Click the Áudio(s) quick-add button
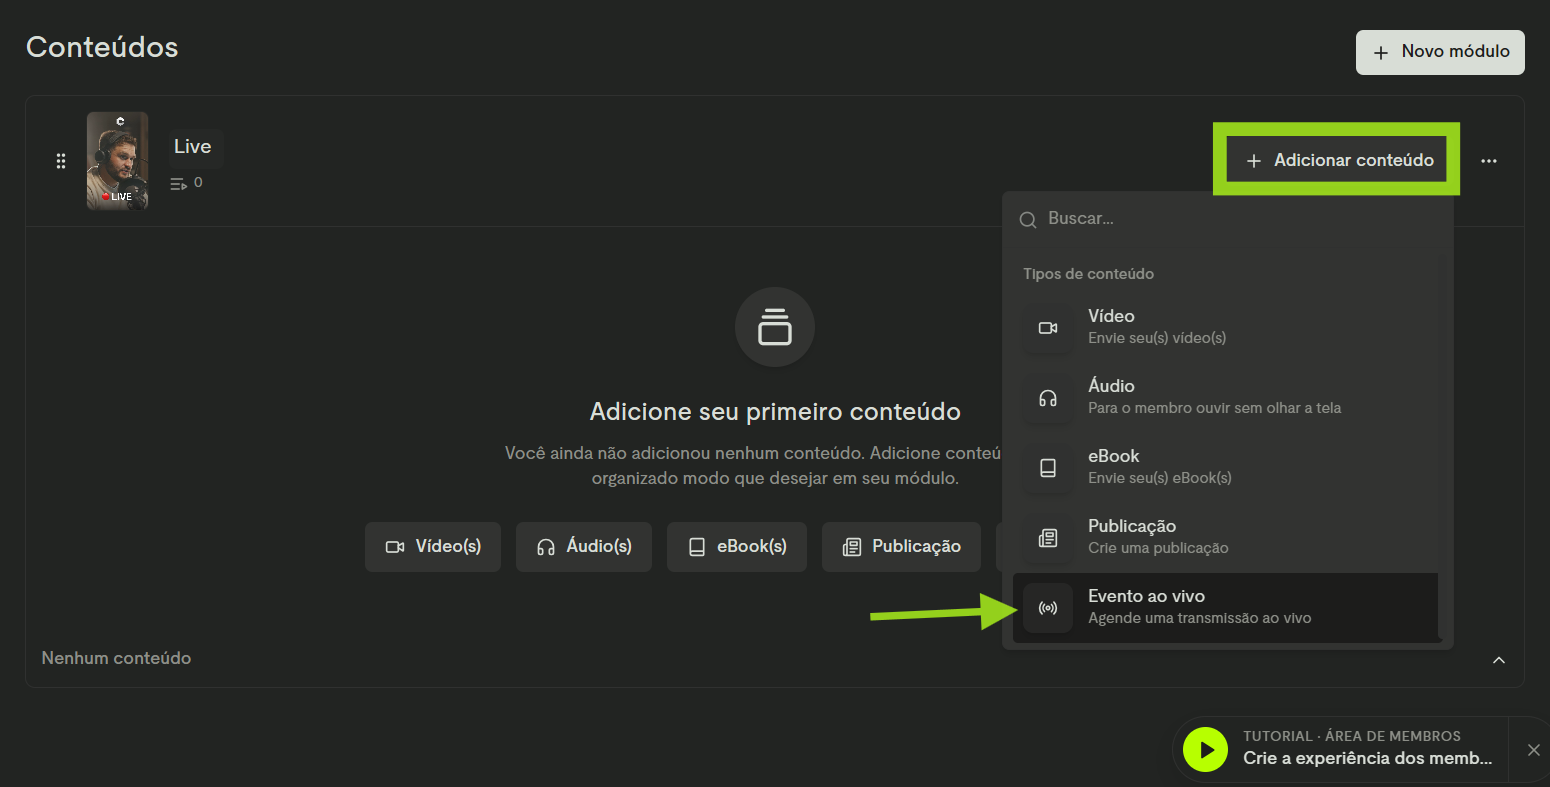 pos(584,547)
